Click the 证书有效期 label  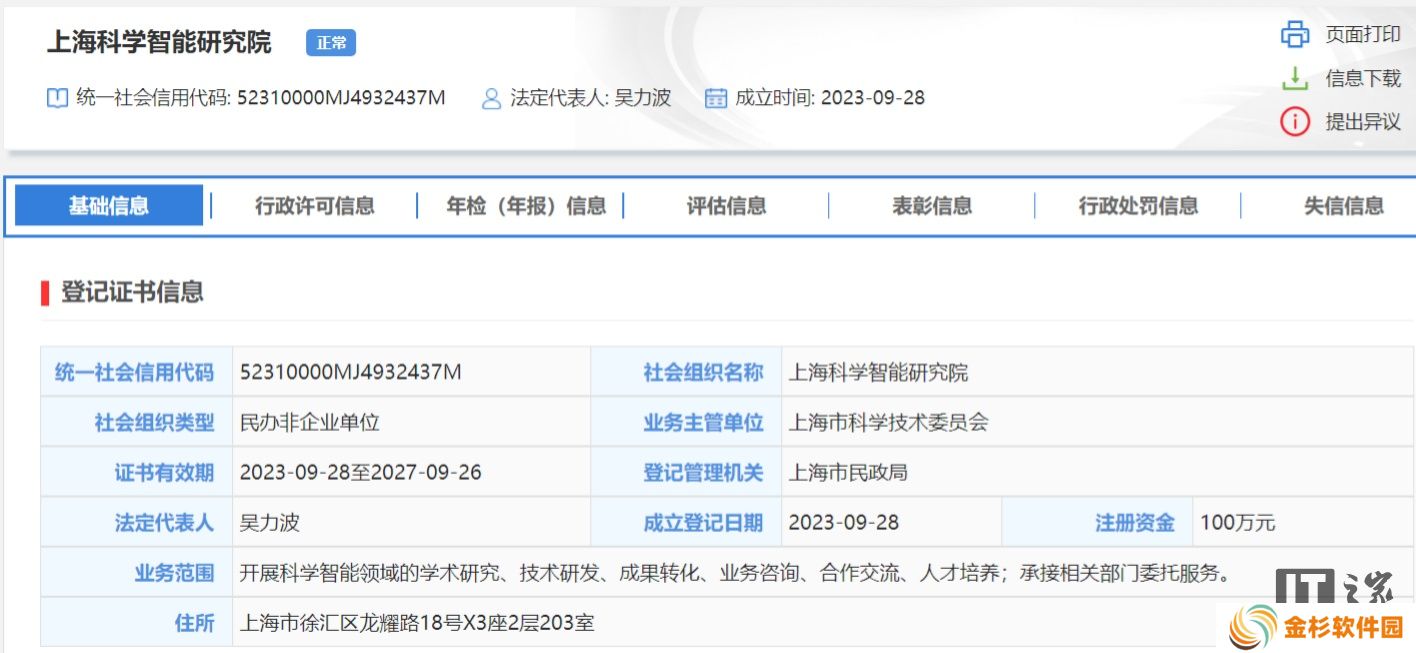tap(164, 472)
